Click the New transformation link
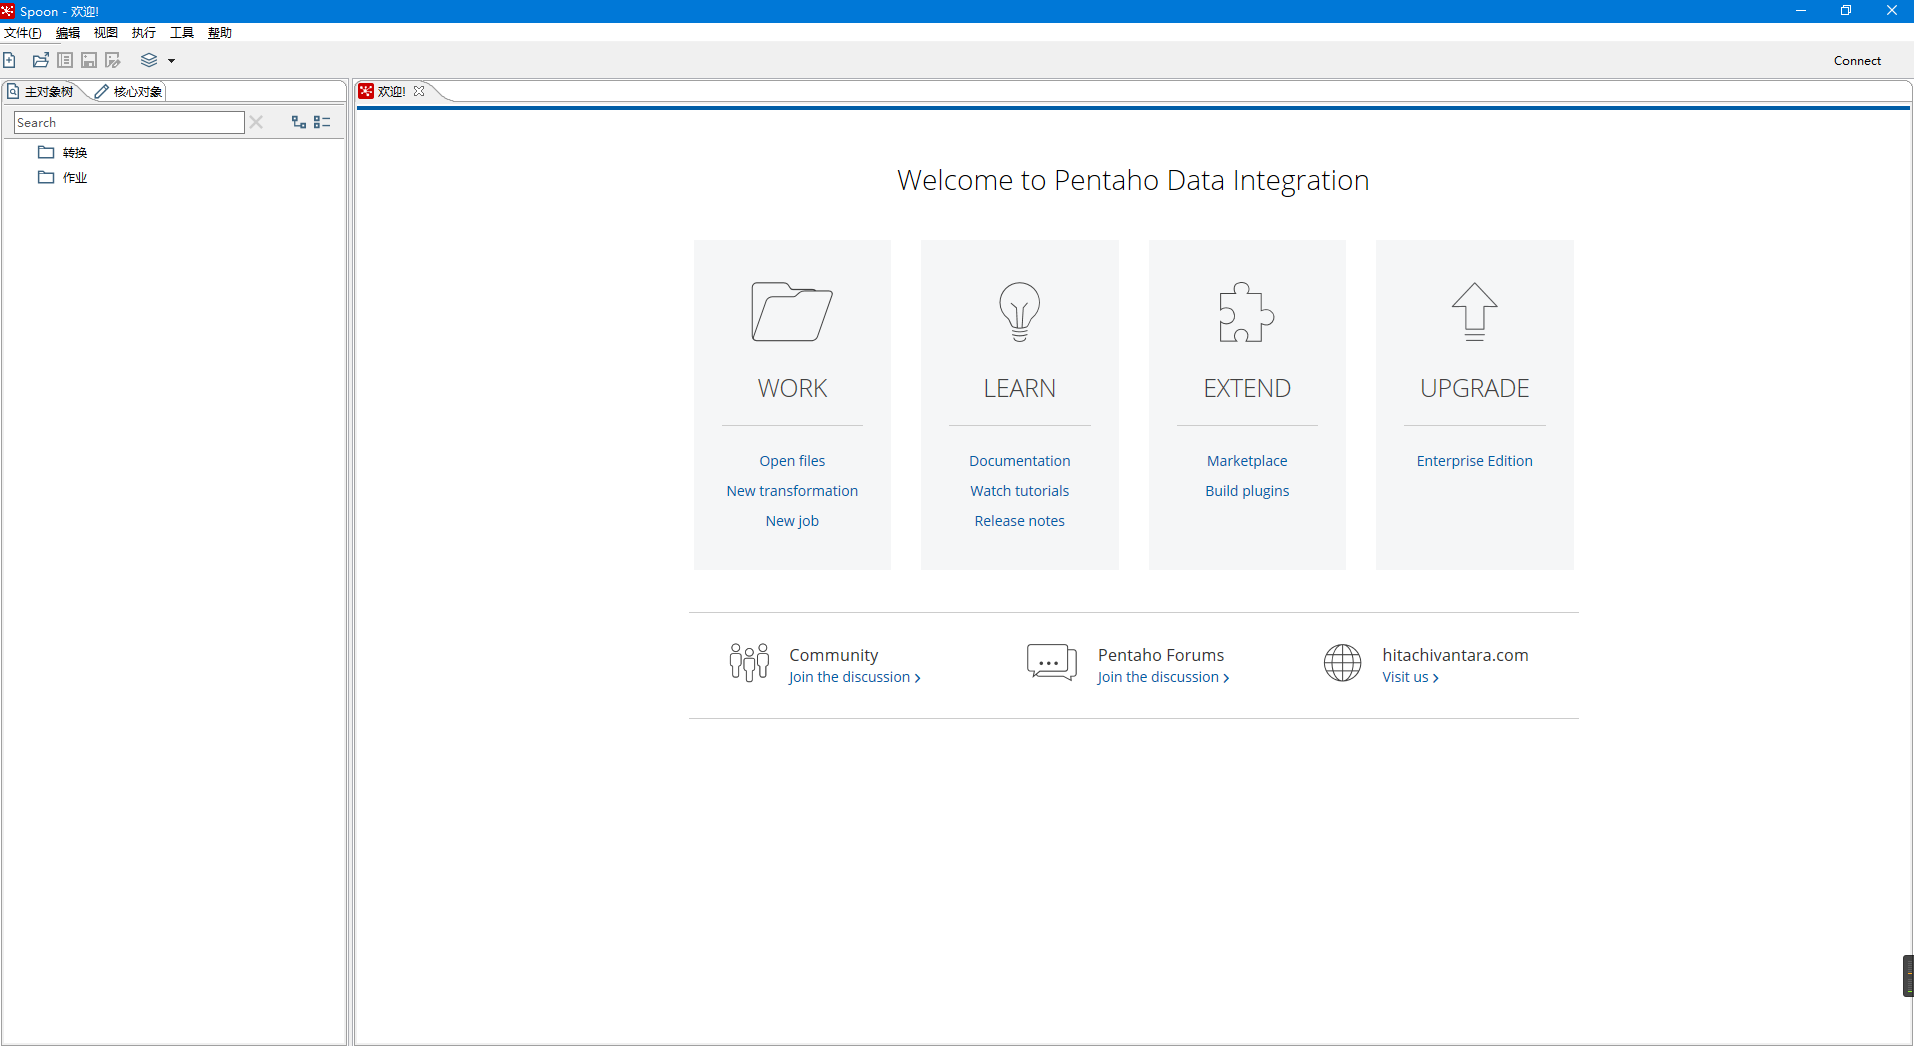1914x1046 pixels. [x=792, y=491]
